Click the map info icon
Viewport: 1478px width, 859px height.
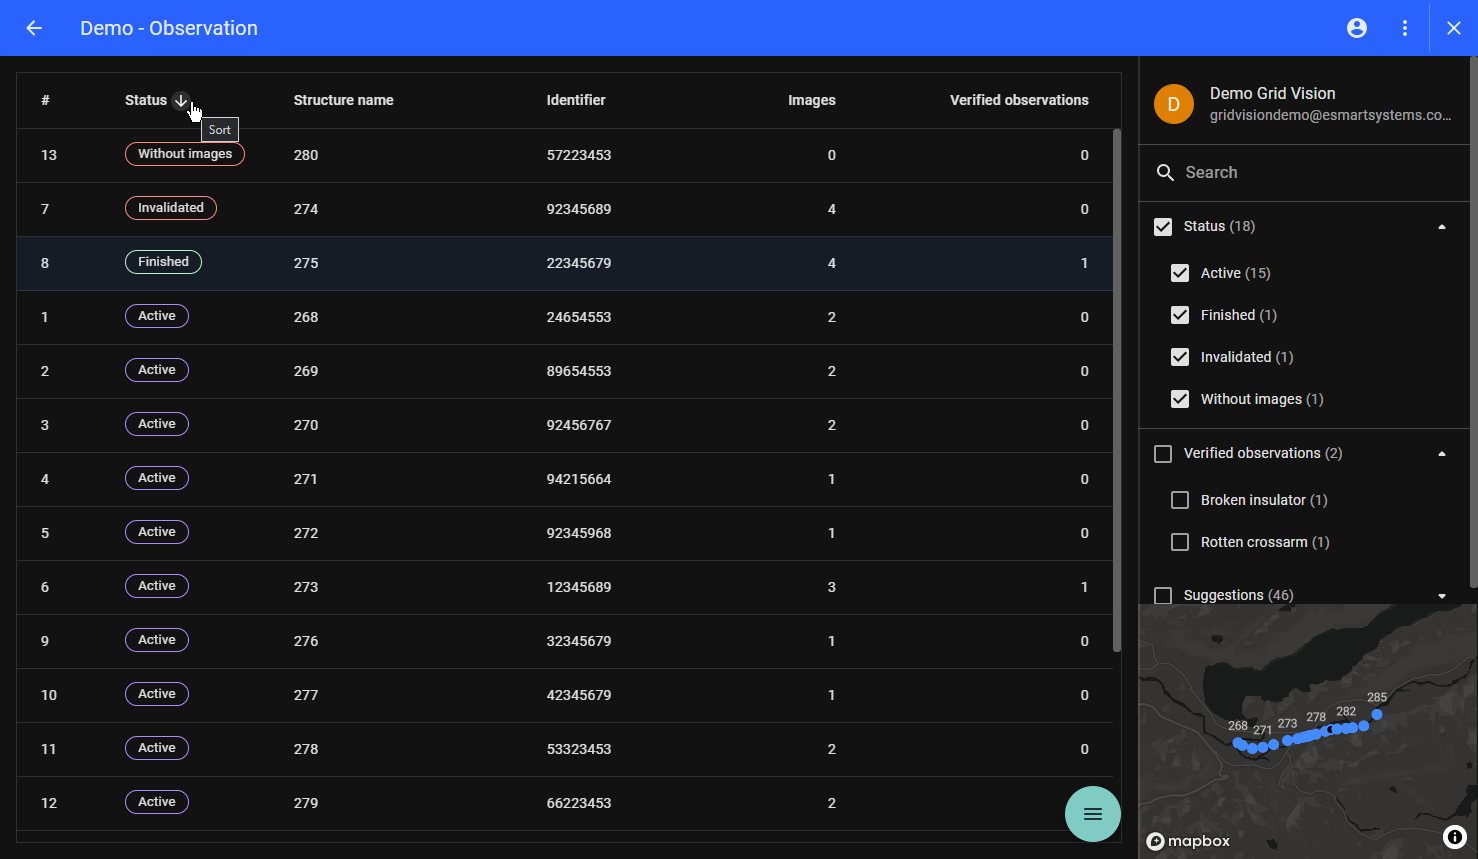[x=1455, y=837]
